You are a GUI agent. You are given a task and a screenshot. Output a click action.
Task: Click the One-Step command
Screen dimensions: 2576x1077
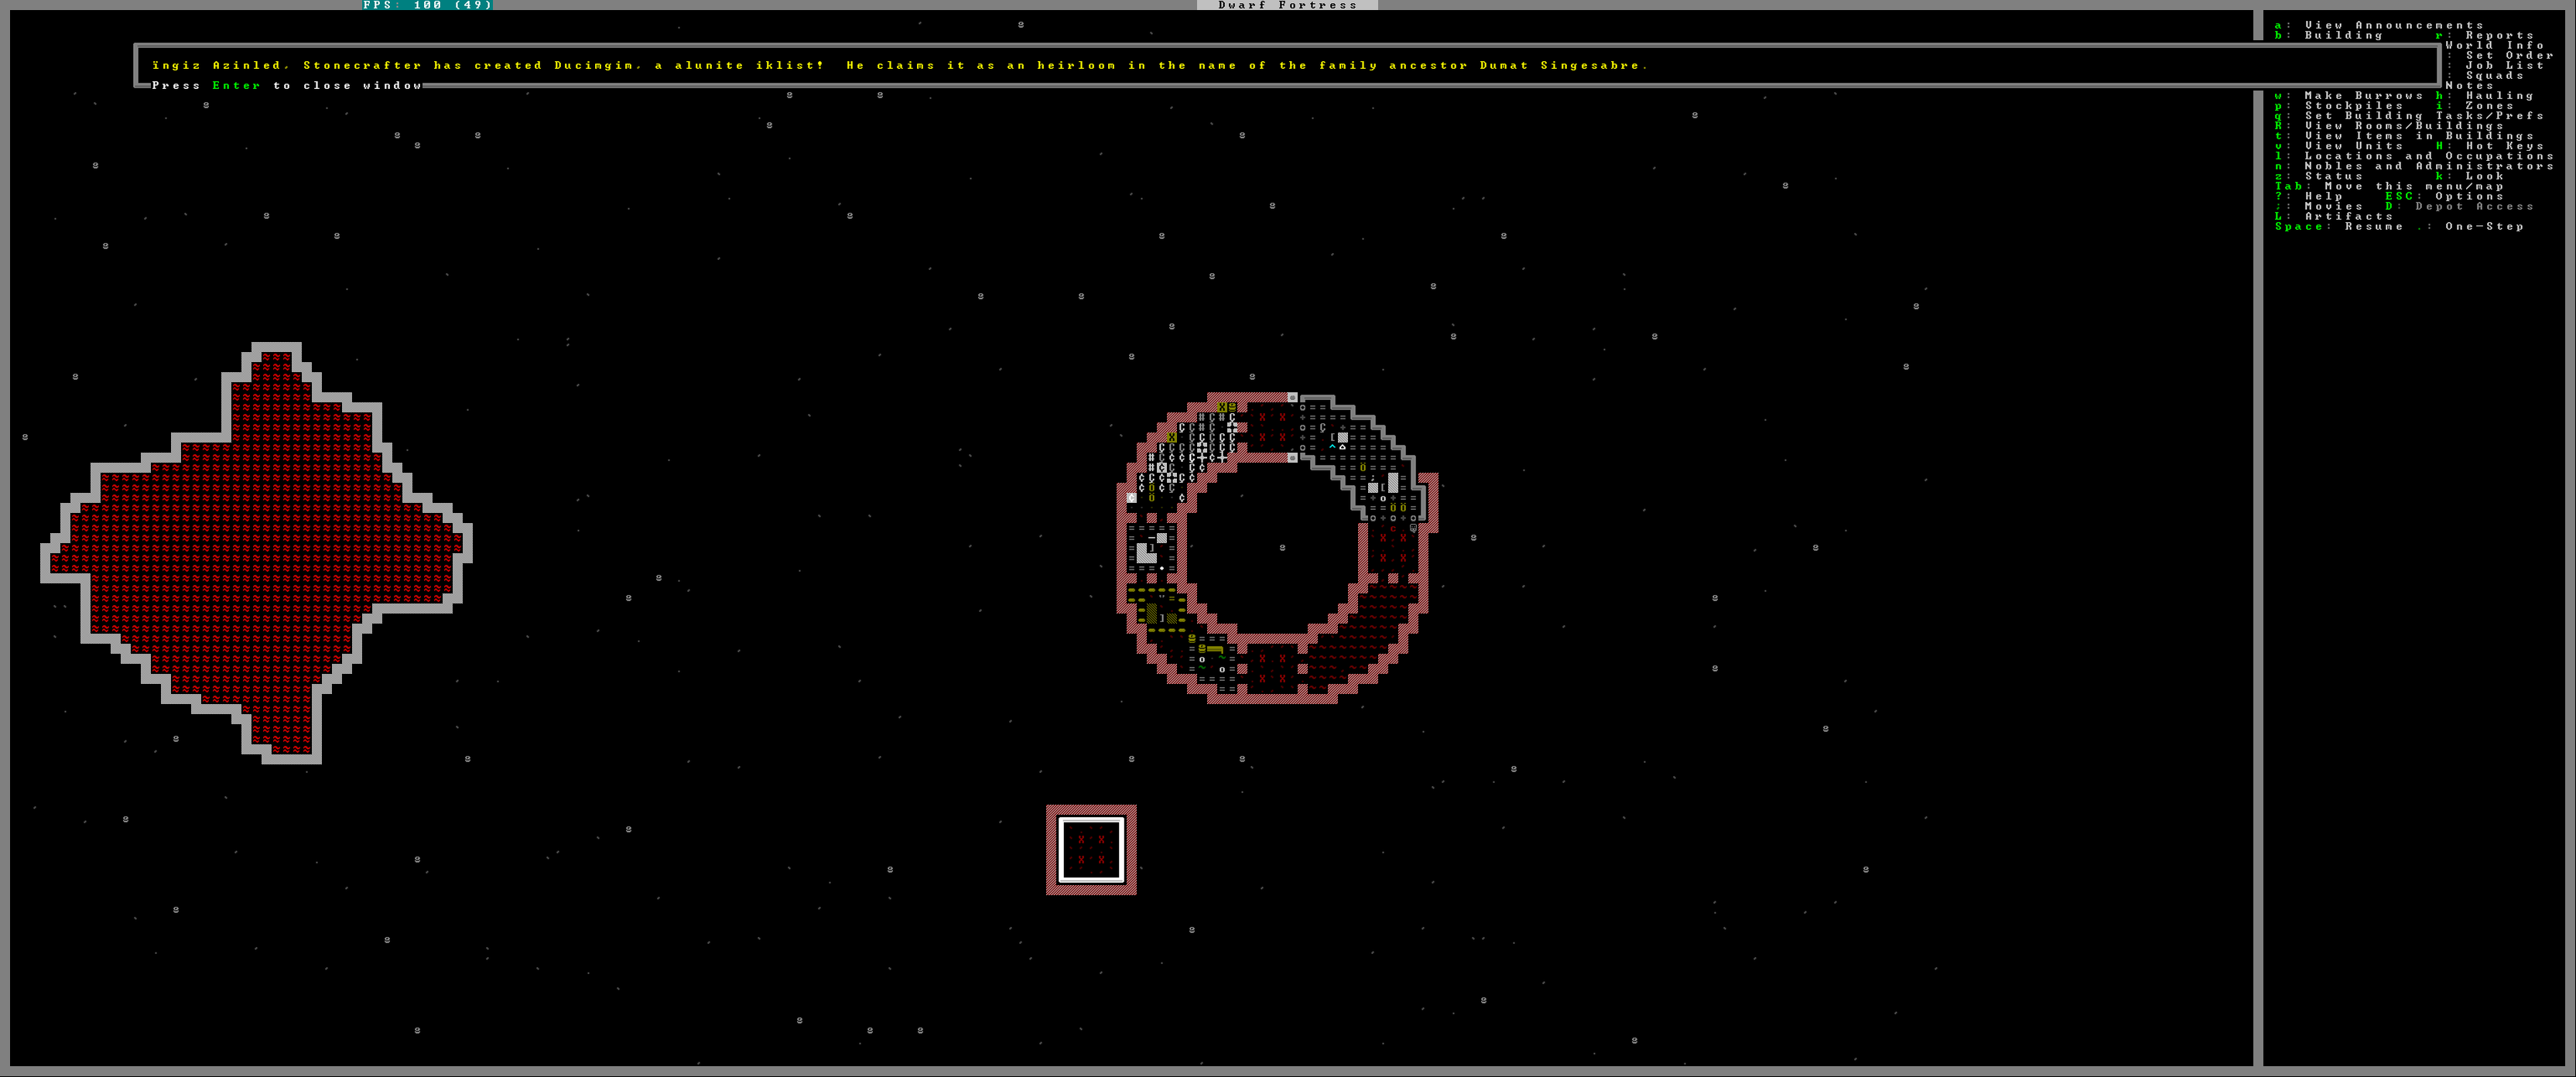(2470, 226)
